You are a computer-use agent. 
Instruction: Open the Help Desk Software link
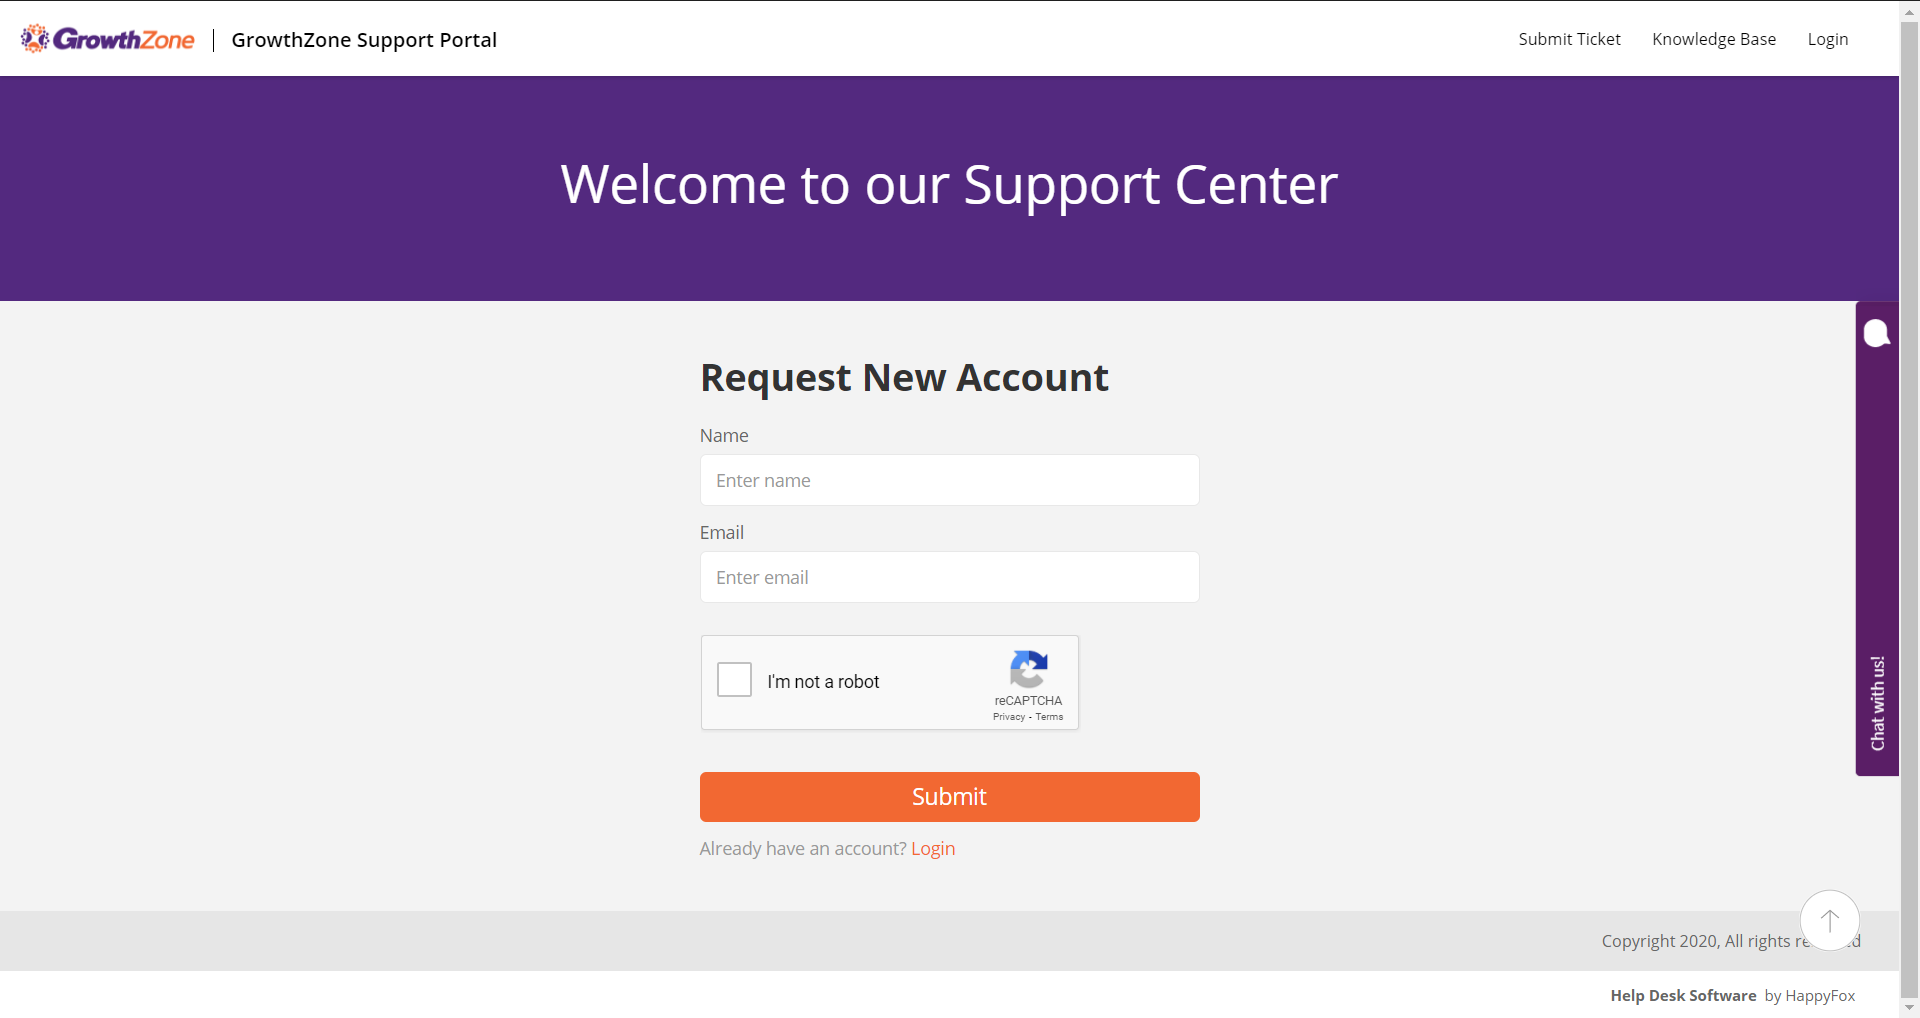pyautogui.click(x=1683, y=995)
